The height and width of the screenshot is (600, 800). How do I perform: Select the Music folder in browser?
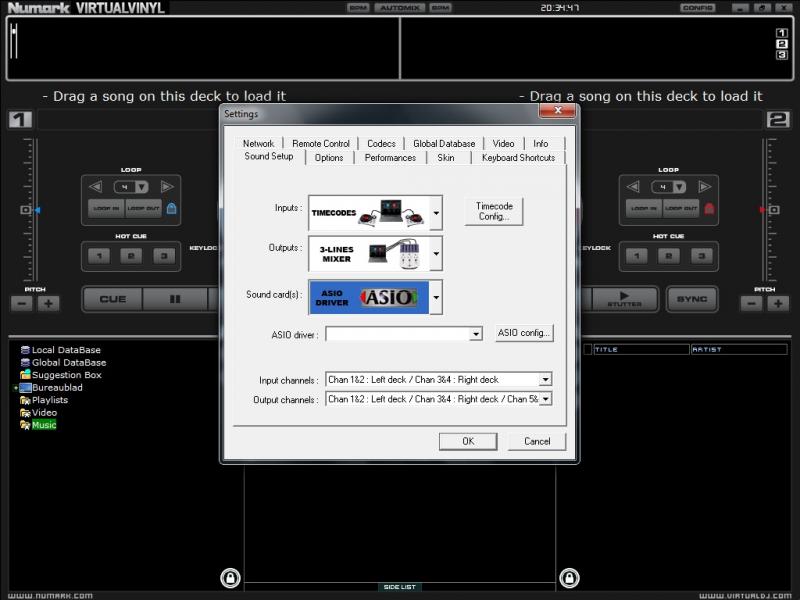point(38,425)
